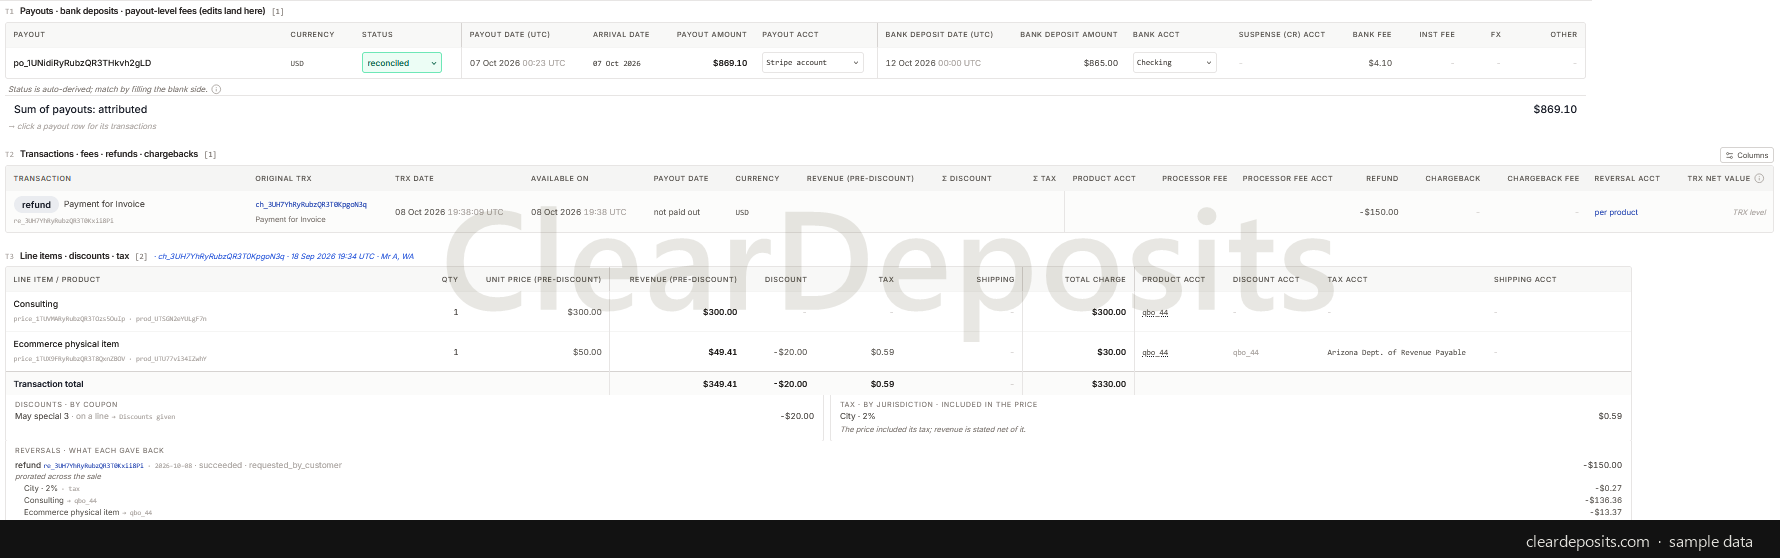Click the TOTAL CHARGE column header
Viewport: 1780px width, 558px height.
click(1095, 279)
